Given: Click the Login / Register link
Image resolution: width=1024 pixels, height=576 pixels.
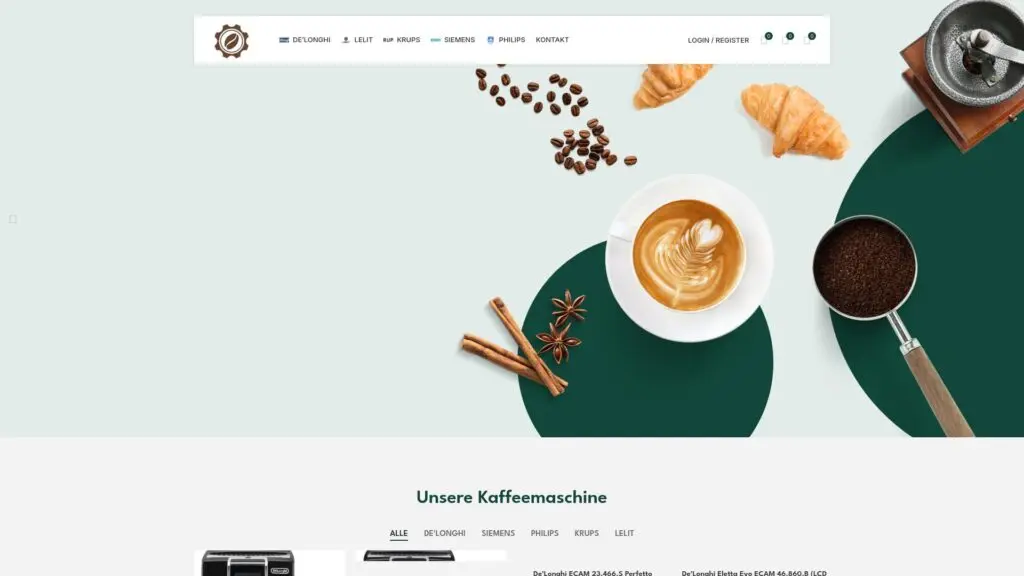Looking at the screenshot, I should click(718, 40).
